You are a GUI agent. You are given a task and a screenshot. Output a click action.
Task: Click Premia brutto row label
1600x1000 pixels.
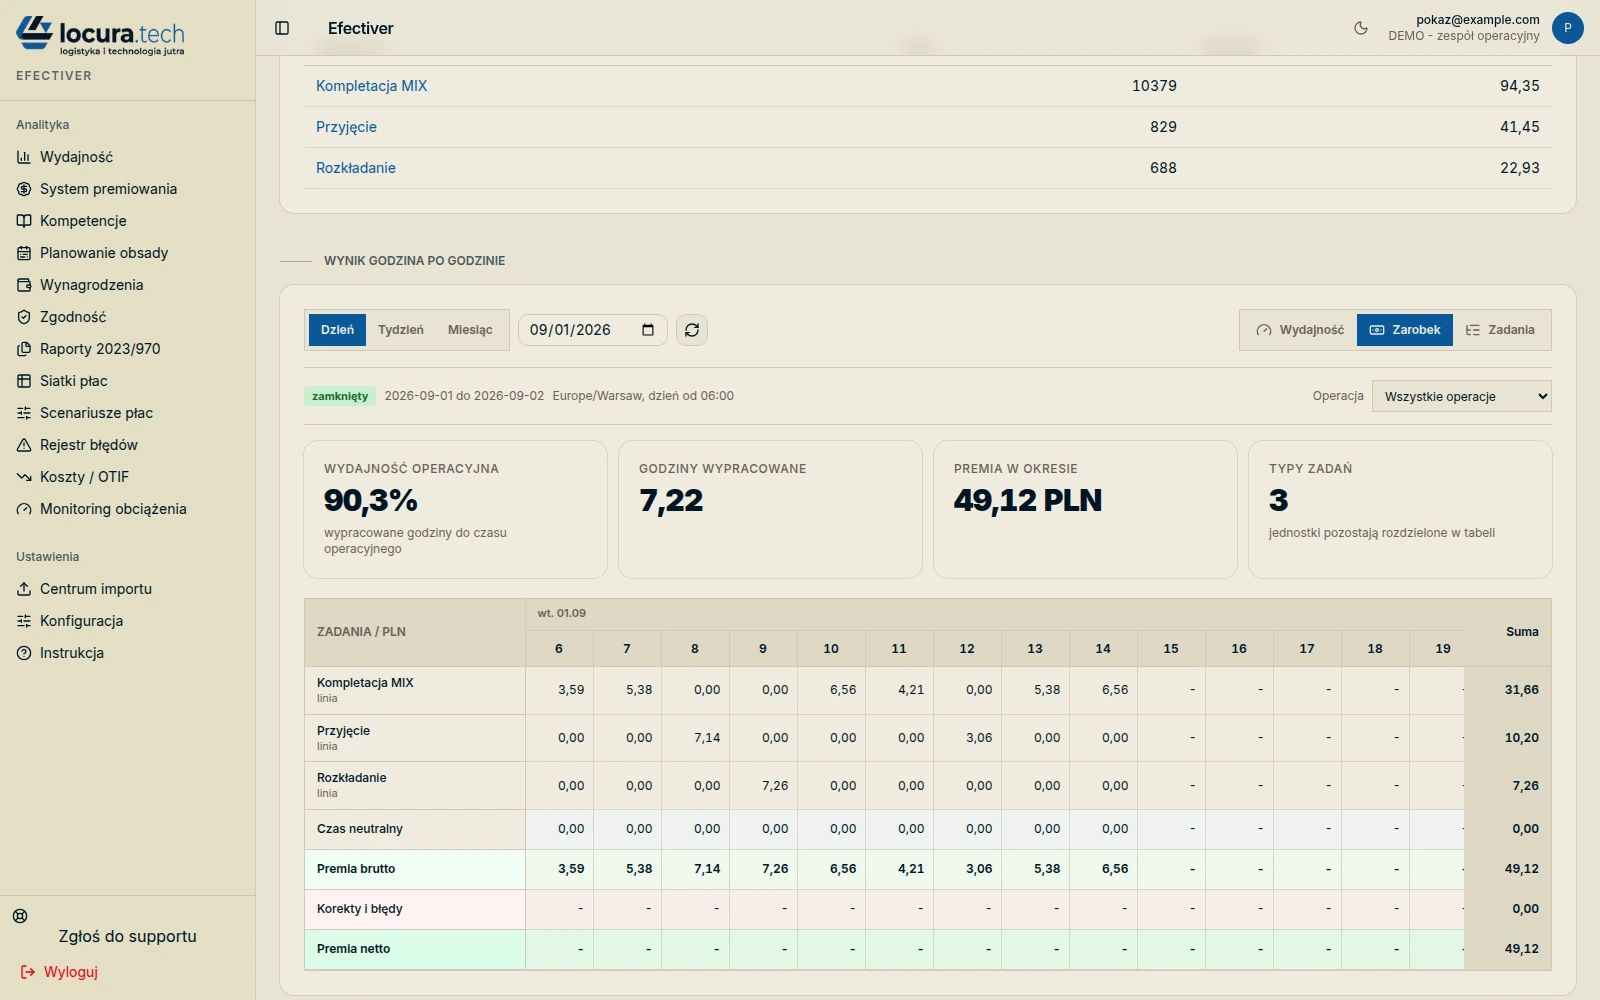coord(356,869)
